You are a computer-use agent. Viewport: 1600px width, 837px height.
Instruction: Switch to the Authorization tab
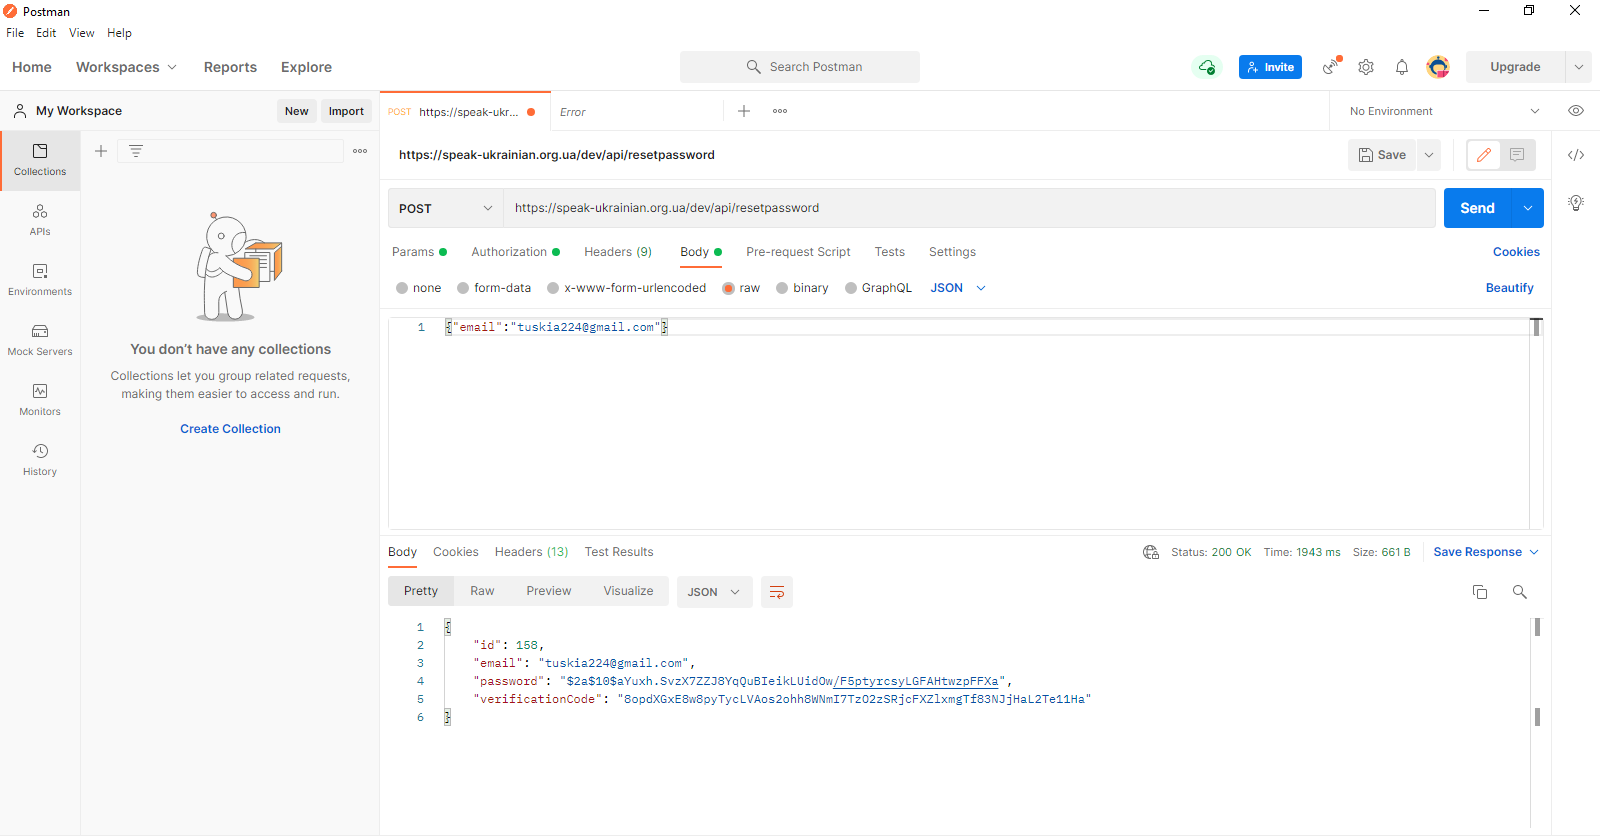(515, 252)
